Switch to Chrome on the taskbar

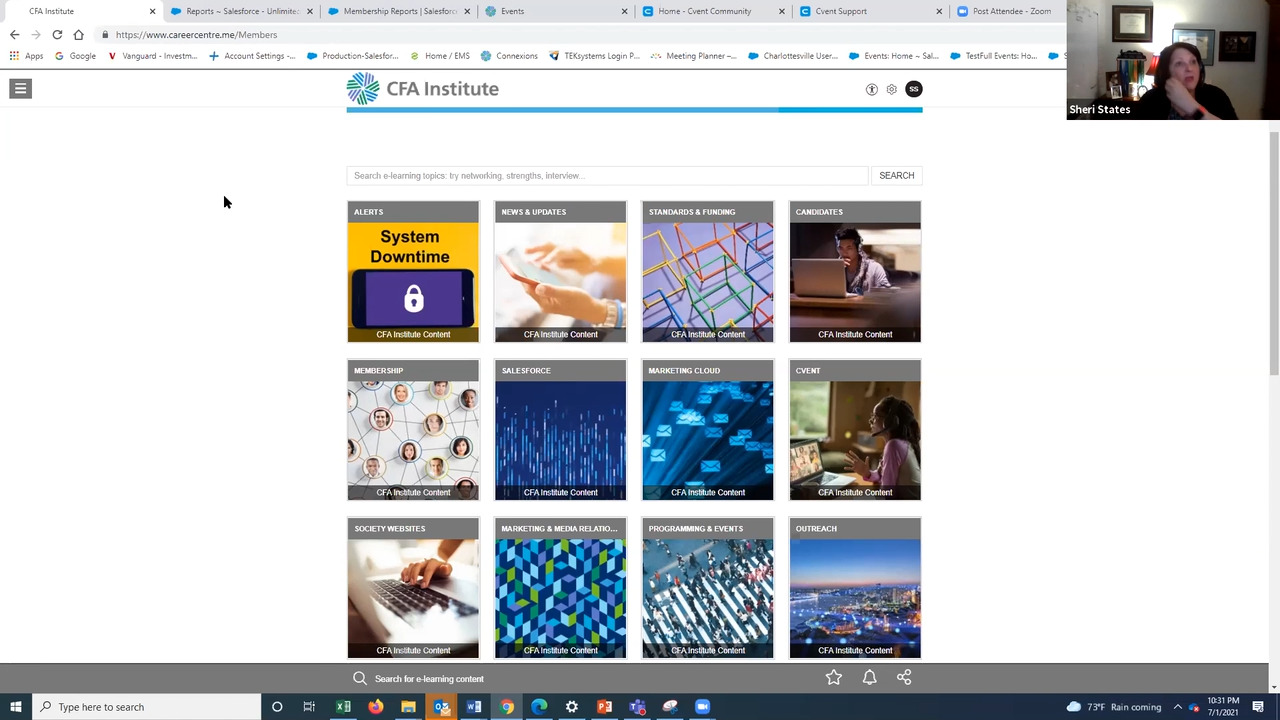507,707
